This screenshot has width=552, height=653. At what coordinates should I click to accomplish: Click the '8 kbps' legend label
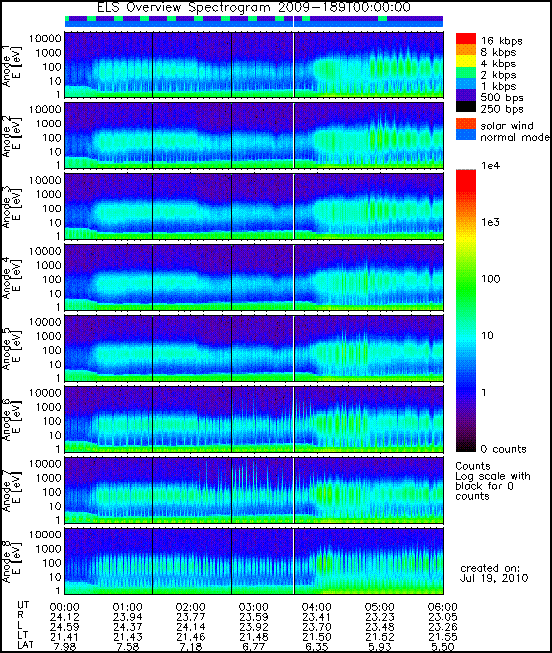point(498,52)
